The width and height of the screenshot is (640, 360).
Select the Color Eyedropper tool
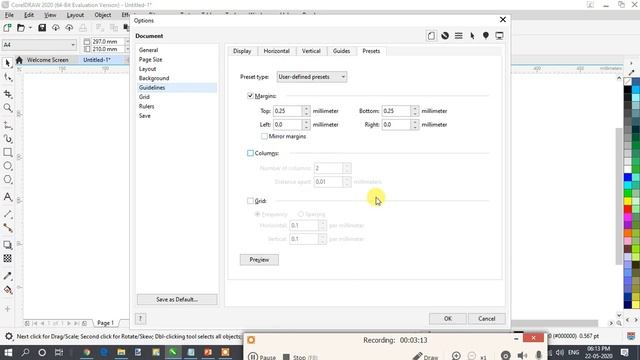[8, 276]
